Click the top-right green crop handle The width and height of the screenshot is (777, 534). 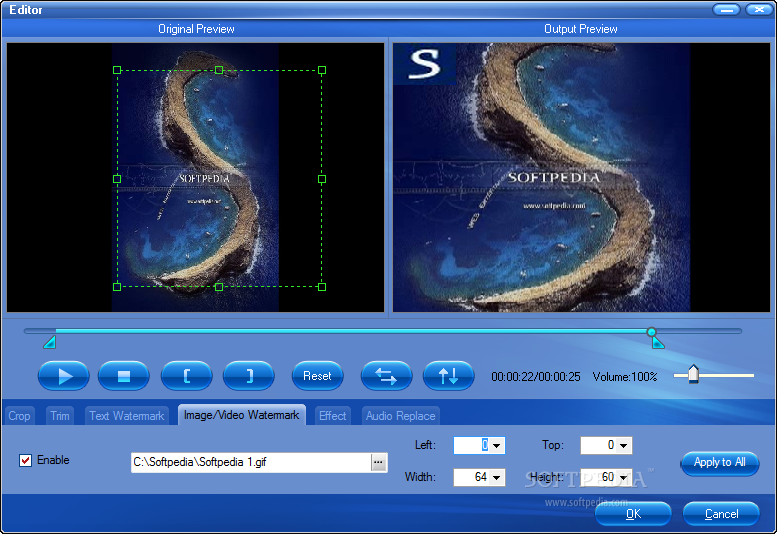coord(322,70)
